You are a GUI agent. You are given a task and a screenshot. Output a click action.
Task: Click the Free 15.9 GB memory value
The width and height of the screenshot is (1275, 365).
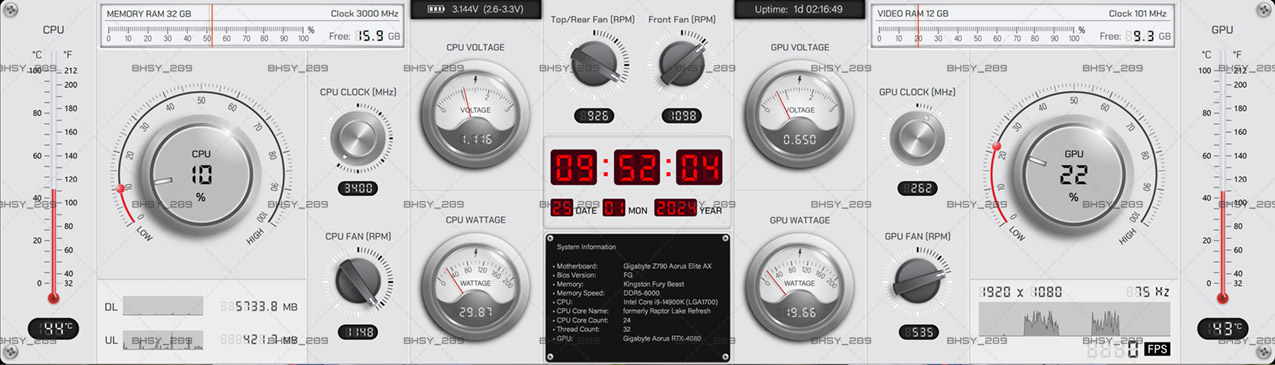[x=365, y=36]
